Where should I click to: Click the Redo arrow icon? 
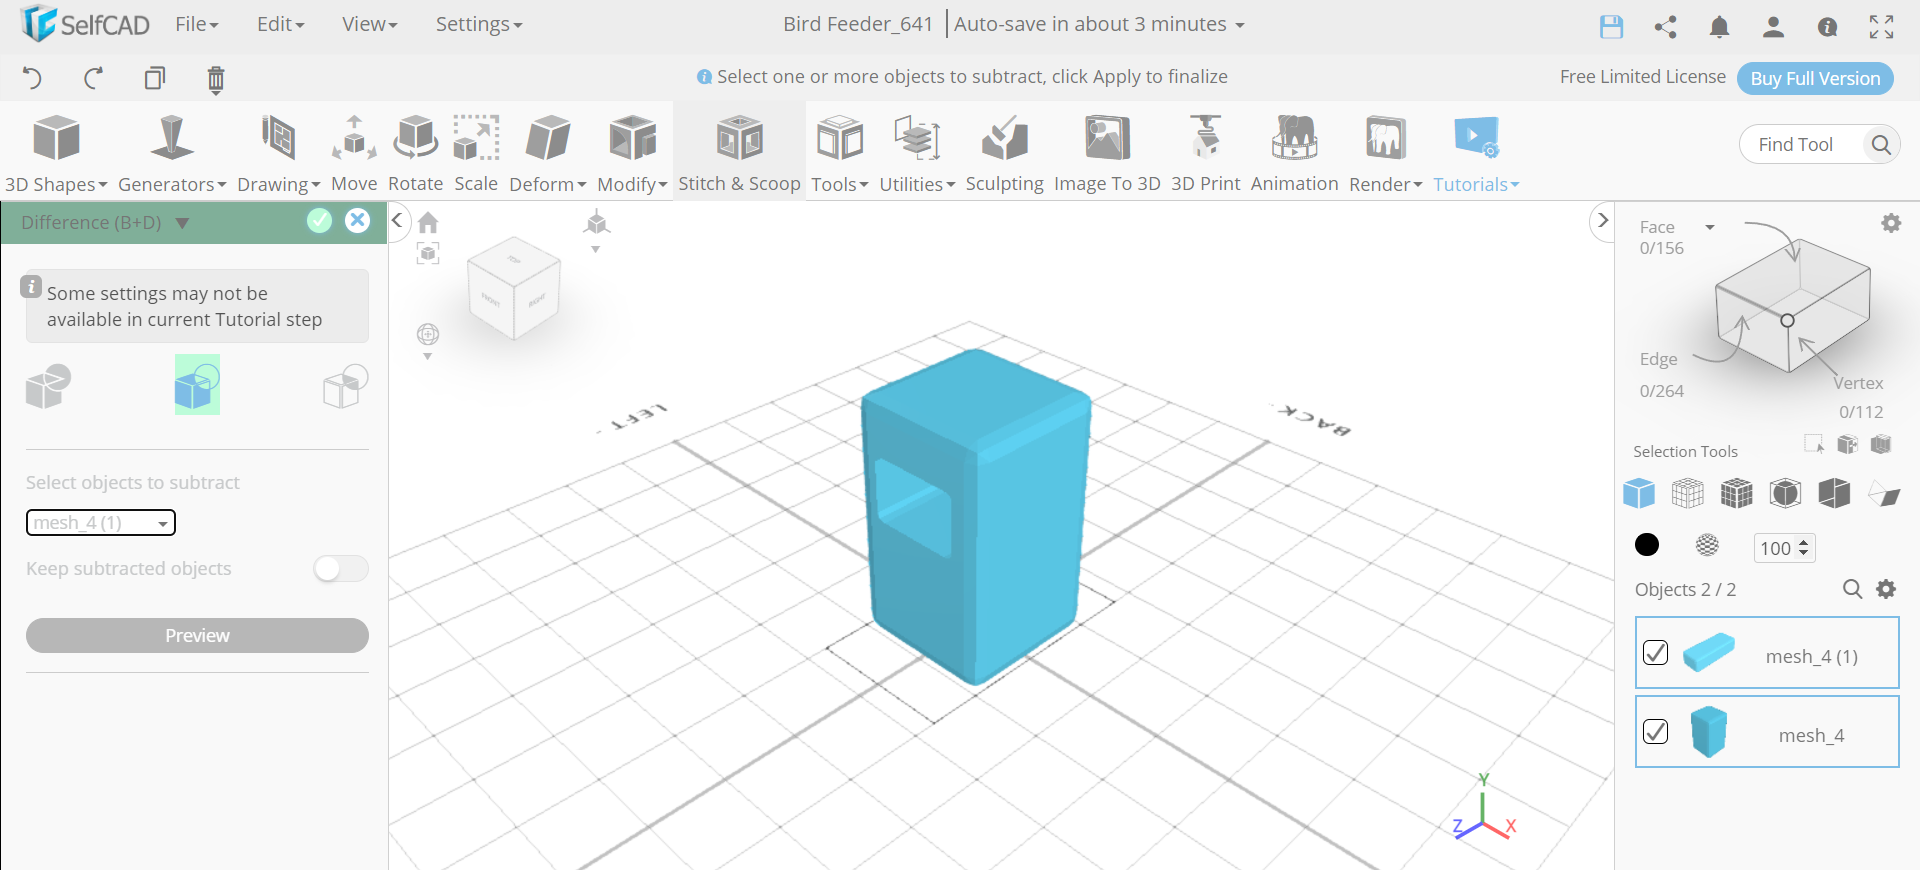coord(94,78)
